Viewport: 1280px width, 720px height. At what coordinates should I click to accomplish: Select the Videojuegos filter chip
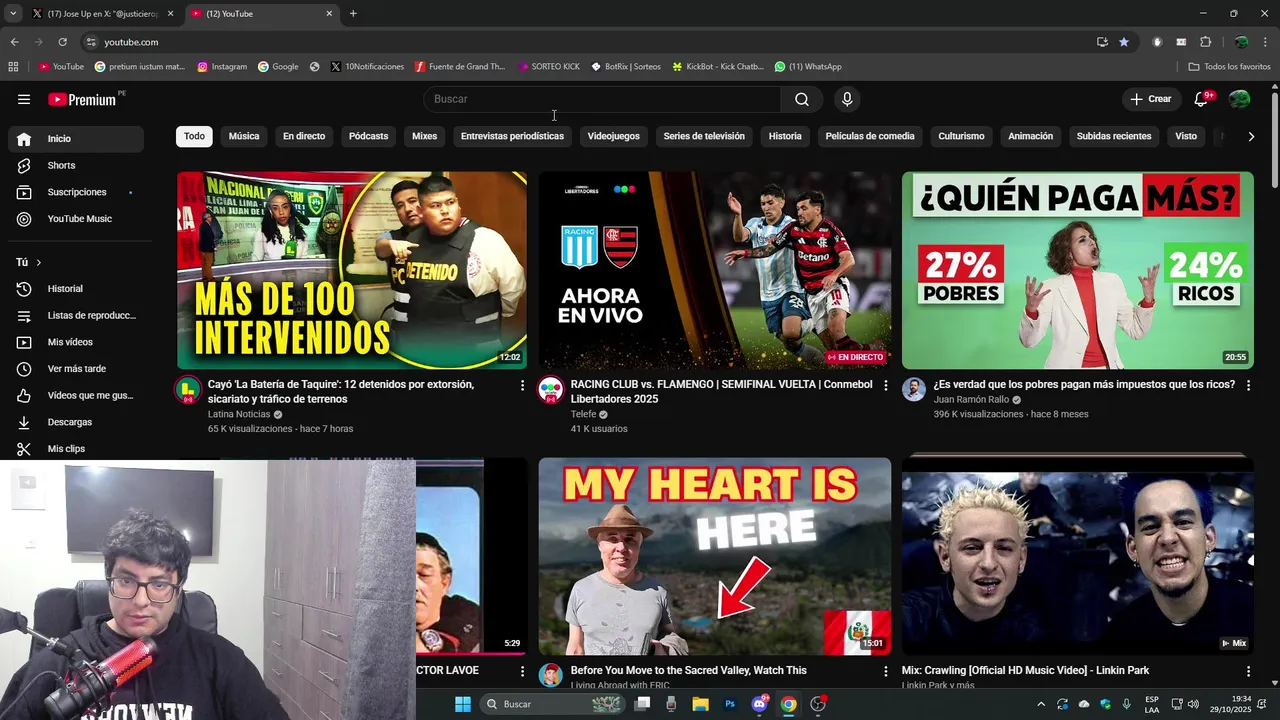pyautogui.click(x=613, y=136)
